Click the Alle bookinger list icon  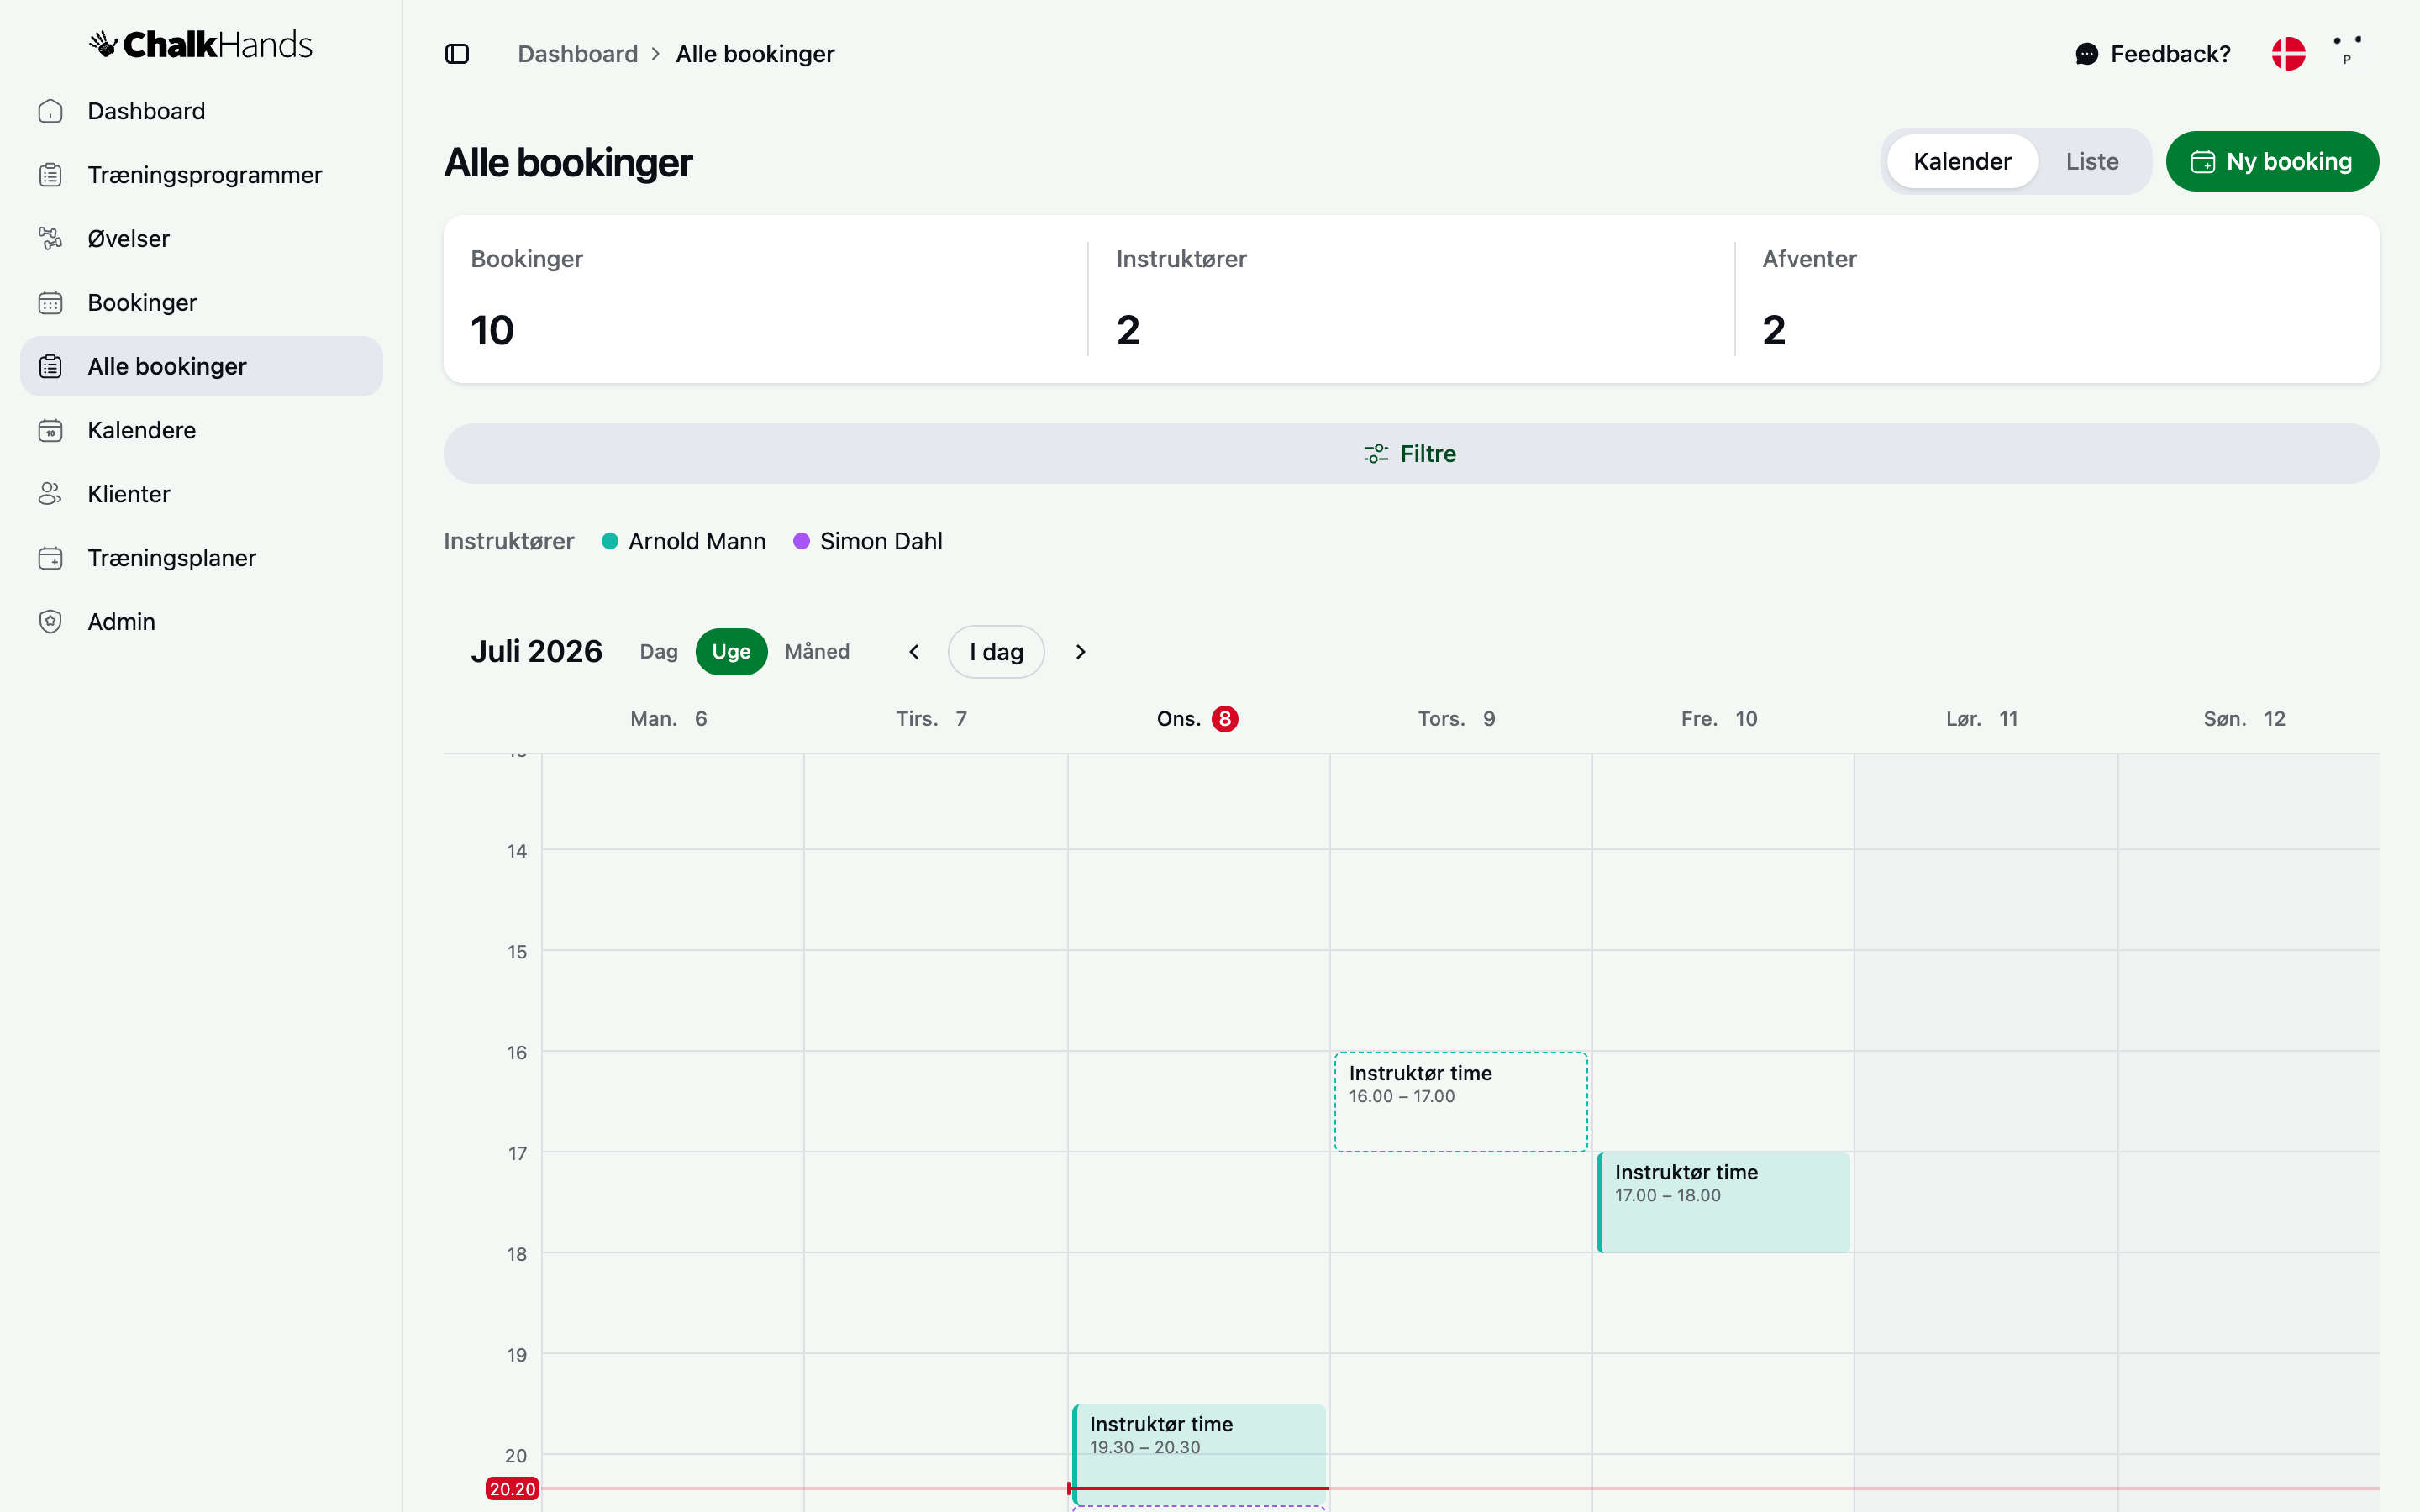click(50, 367)
